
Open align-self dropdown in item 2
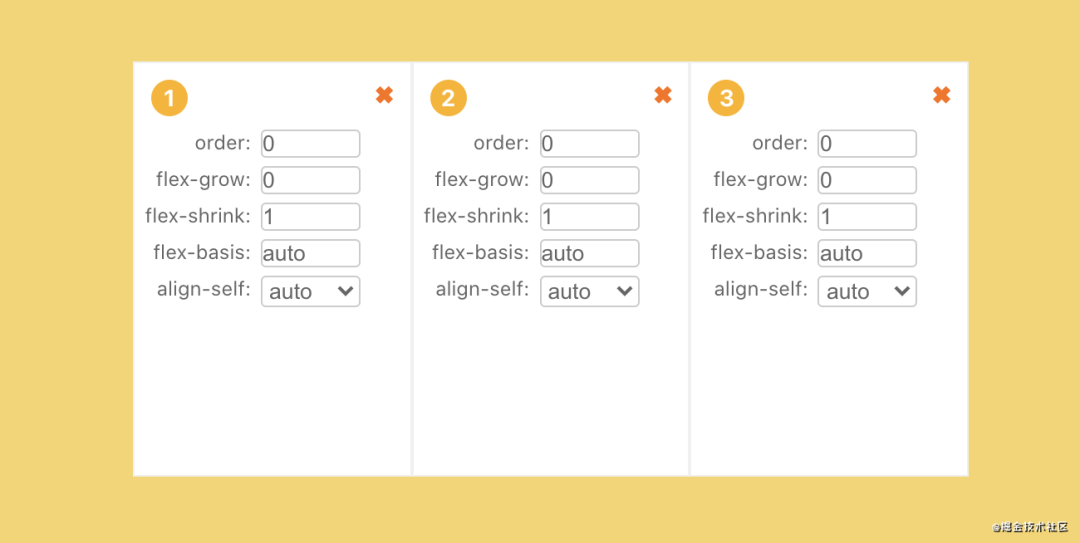pyautogui.click(x=590, y=291)
